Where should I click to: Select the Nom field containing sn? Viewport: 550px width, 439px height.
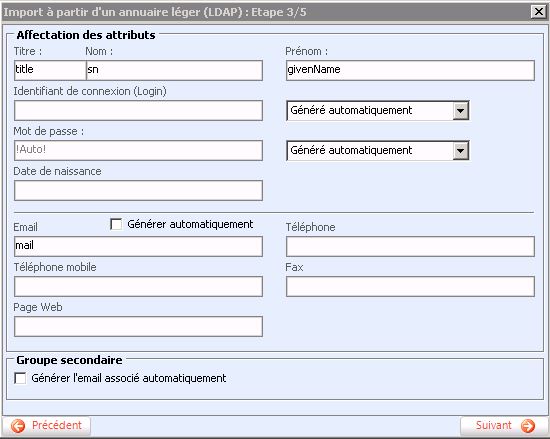point(174,70)
